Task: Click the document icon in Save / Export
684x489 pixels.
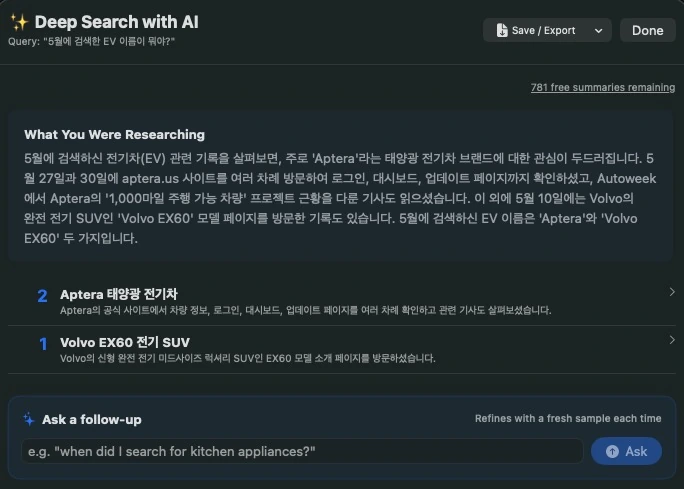Action: coord(502,31)
